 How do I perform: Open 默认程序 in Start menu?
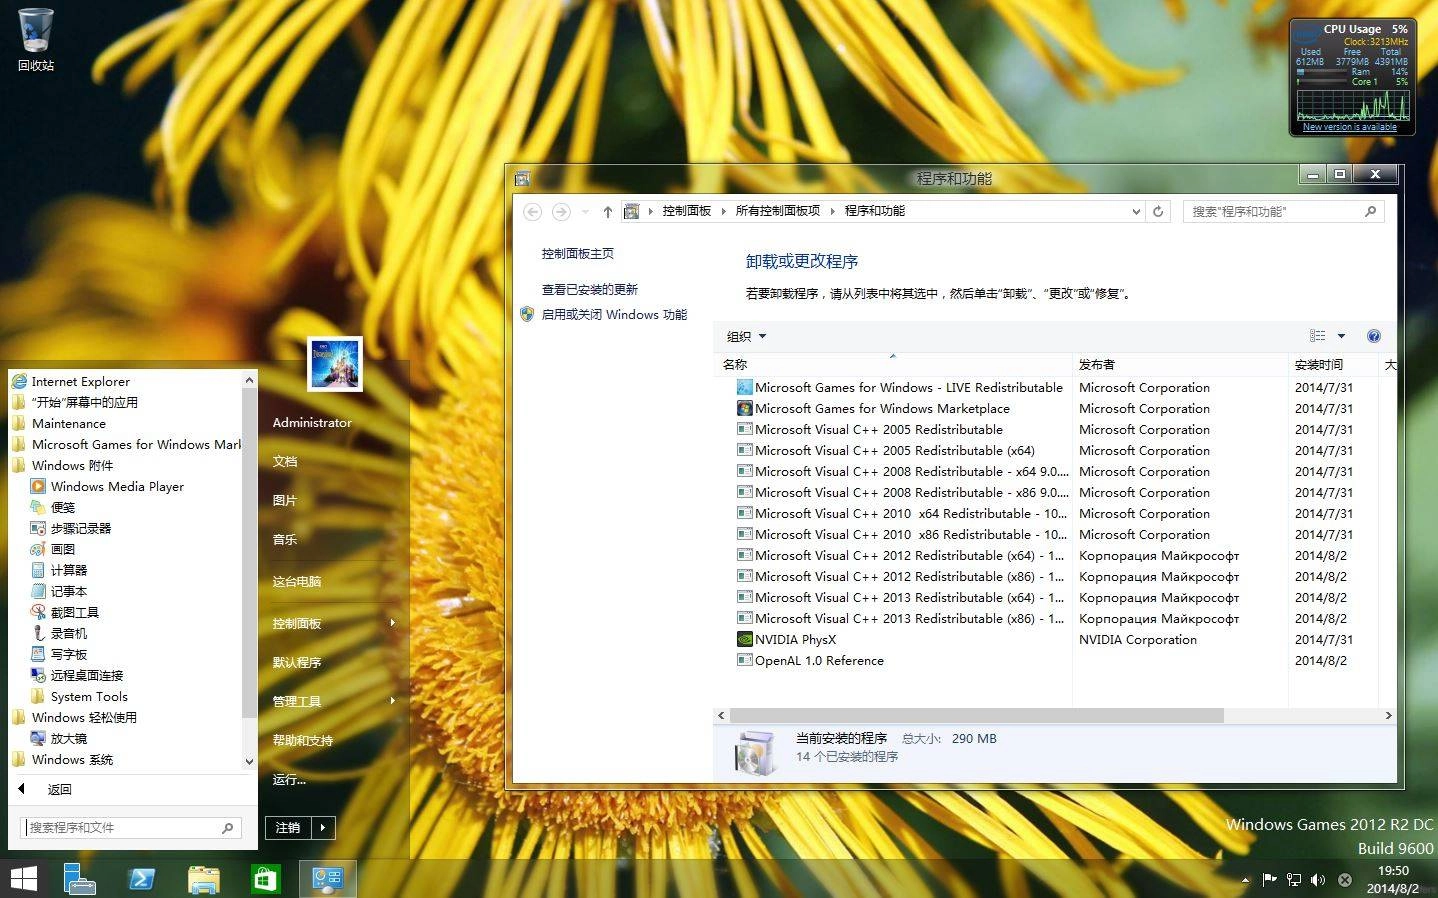click(x=297, y=662)
